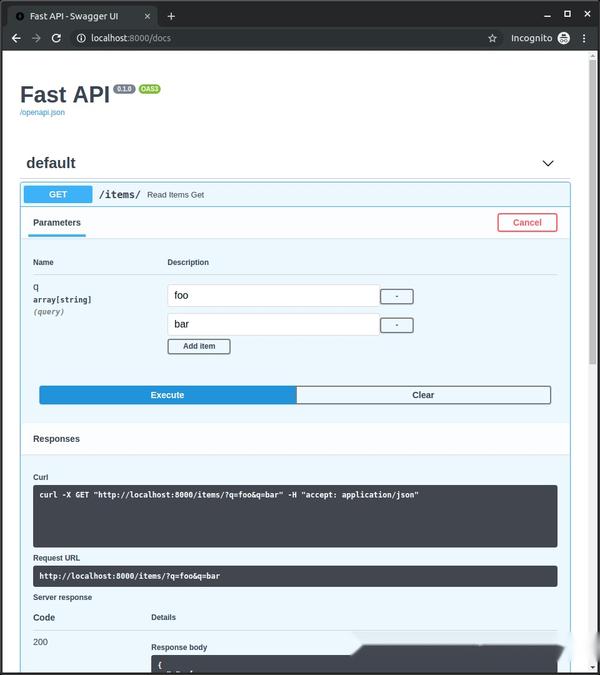
Task: Click the browser back arrow
Action: (16, 38)
